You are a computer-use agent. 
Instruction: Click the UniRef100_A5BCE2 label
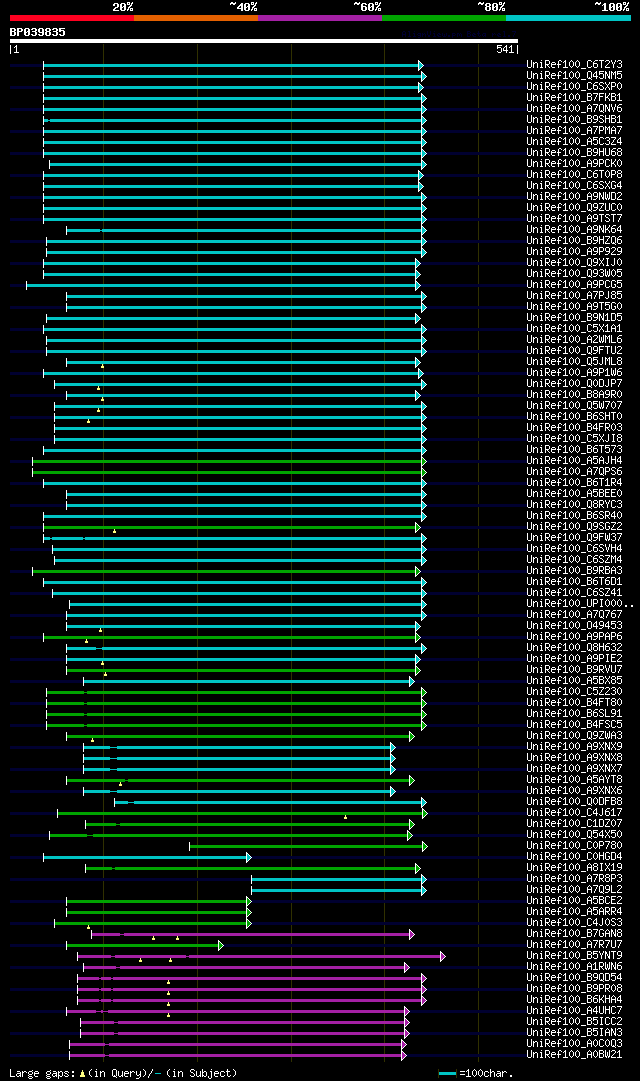point(574,901)
